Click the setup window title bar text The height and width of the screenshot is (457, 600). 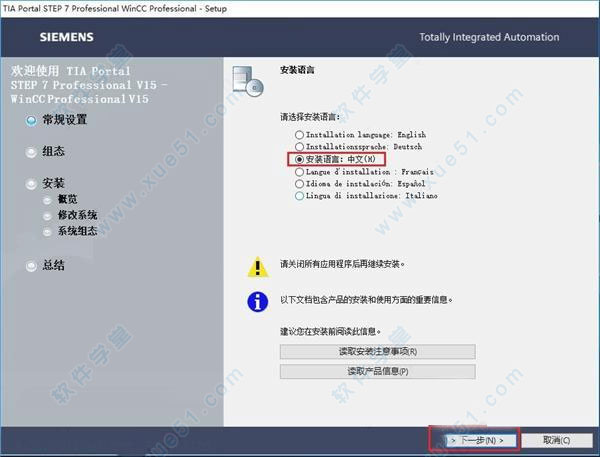[x=115, y=8]
